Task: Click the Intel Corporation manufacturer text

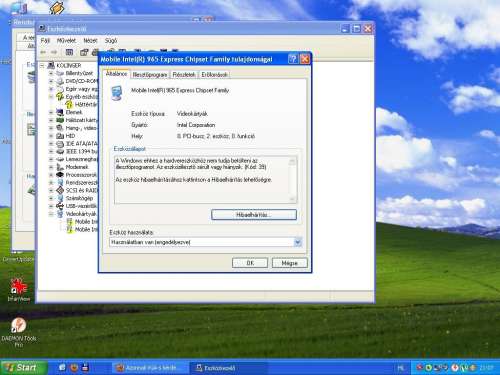Action: tap(196, 125)
